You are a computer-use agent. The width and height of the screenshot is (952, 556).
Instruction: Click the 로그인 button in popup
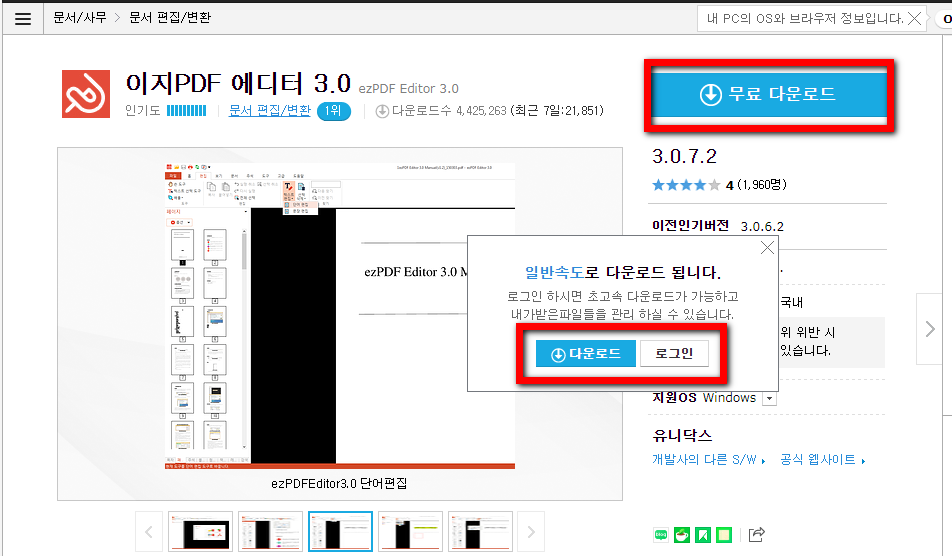coord(674,354)
